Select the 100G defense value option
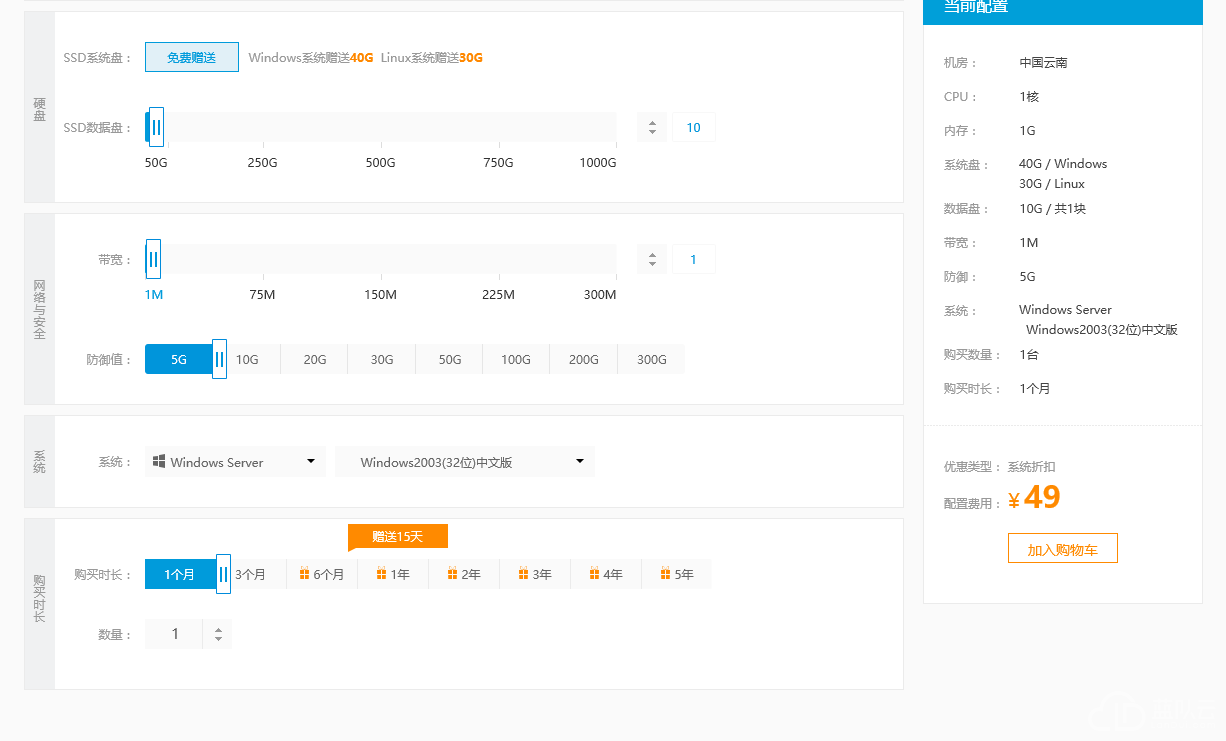This screenshot has width=1226, height=741. [516, 359]
